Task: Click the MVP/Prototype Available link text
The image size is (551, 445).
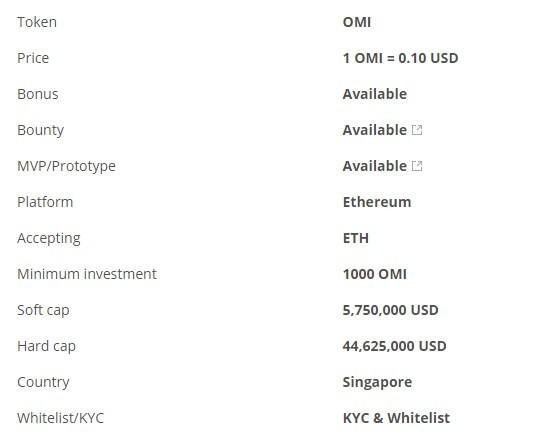Action: pos(375,166)
